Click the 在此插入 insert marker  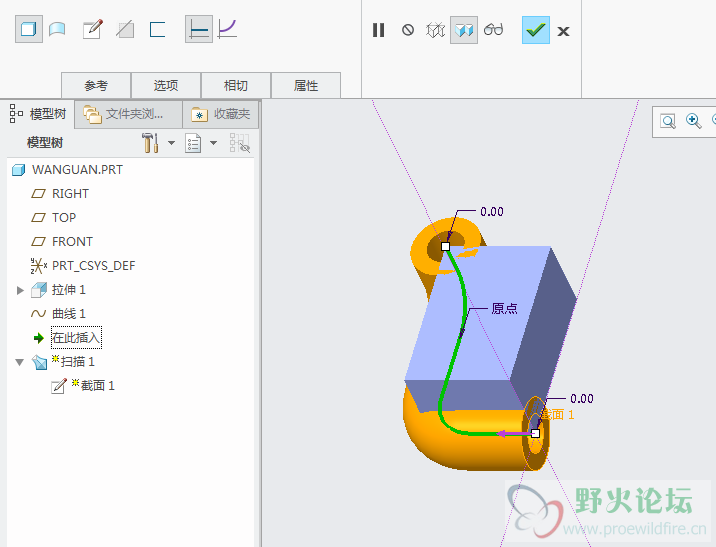[x=76, y=338]
